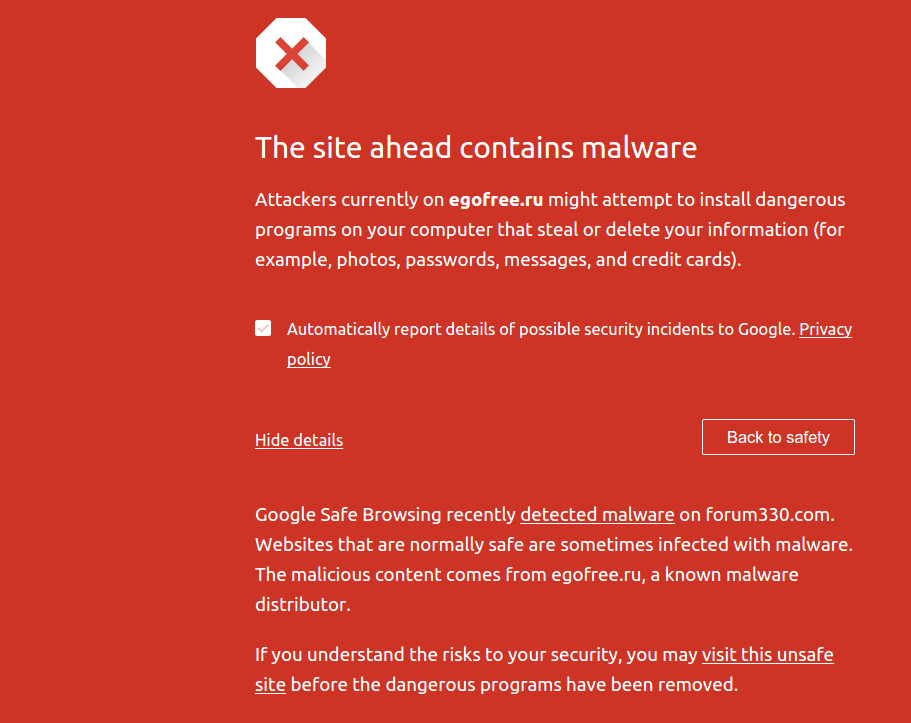Click the phrase and credit cards
The image size is (911, 723).
[x=668, y=260]
